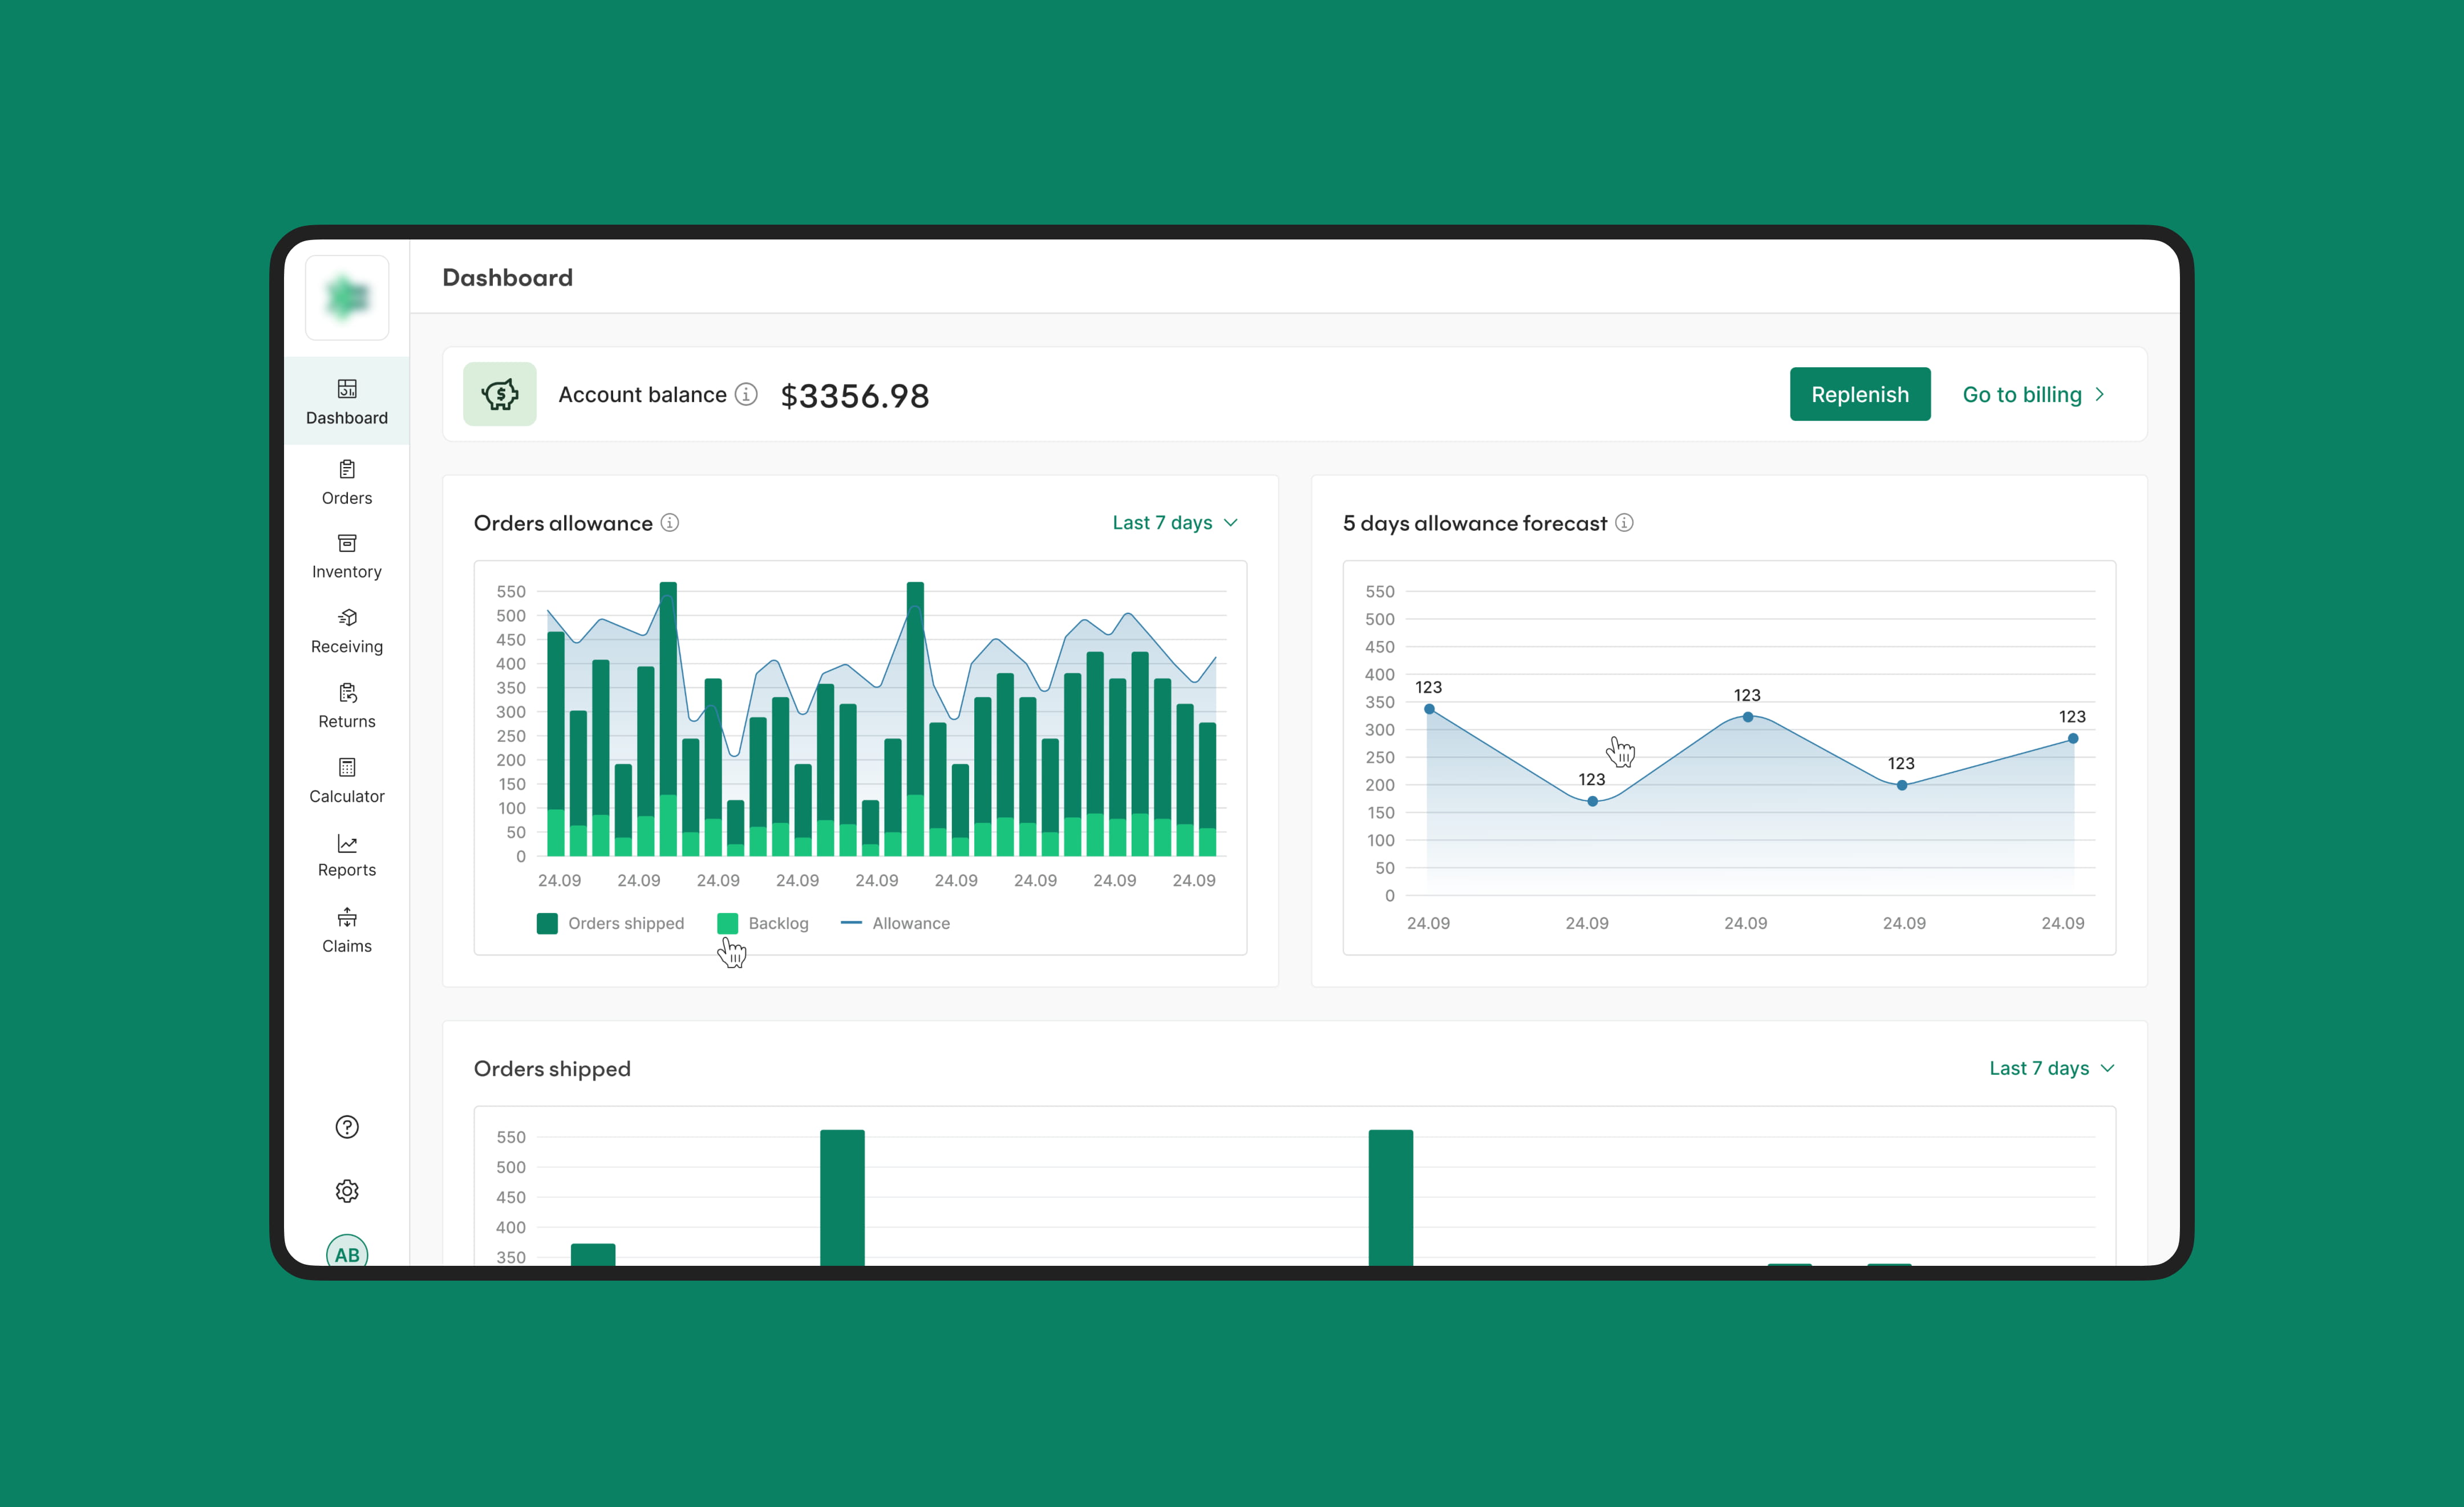Image resolution: width=2464 pixels, height=1507 pixels.
Task: Toggle the Backlog legend swatch
Action: 728,923
